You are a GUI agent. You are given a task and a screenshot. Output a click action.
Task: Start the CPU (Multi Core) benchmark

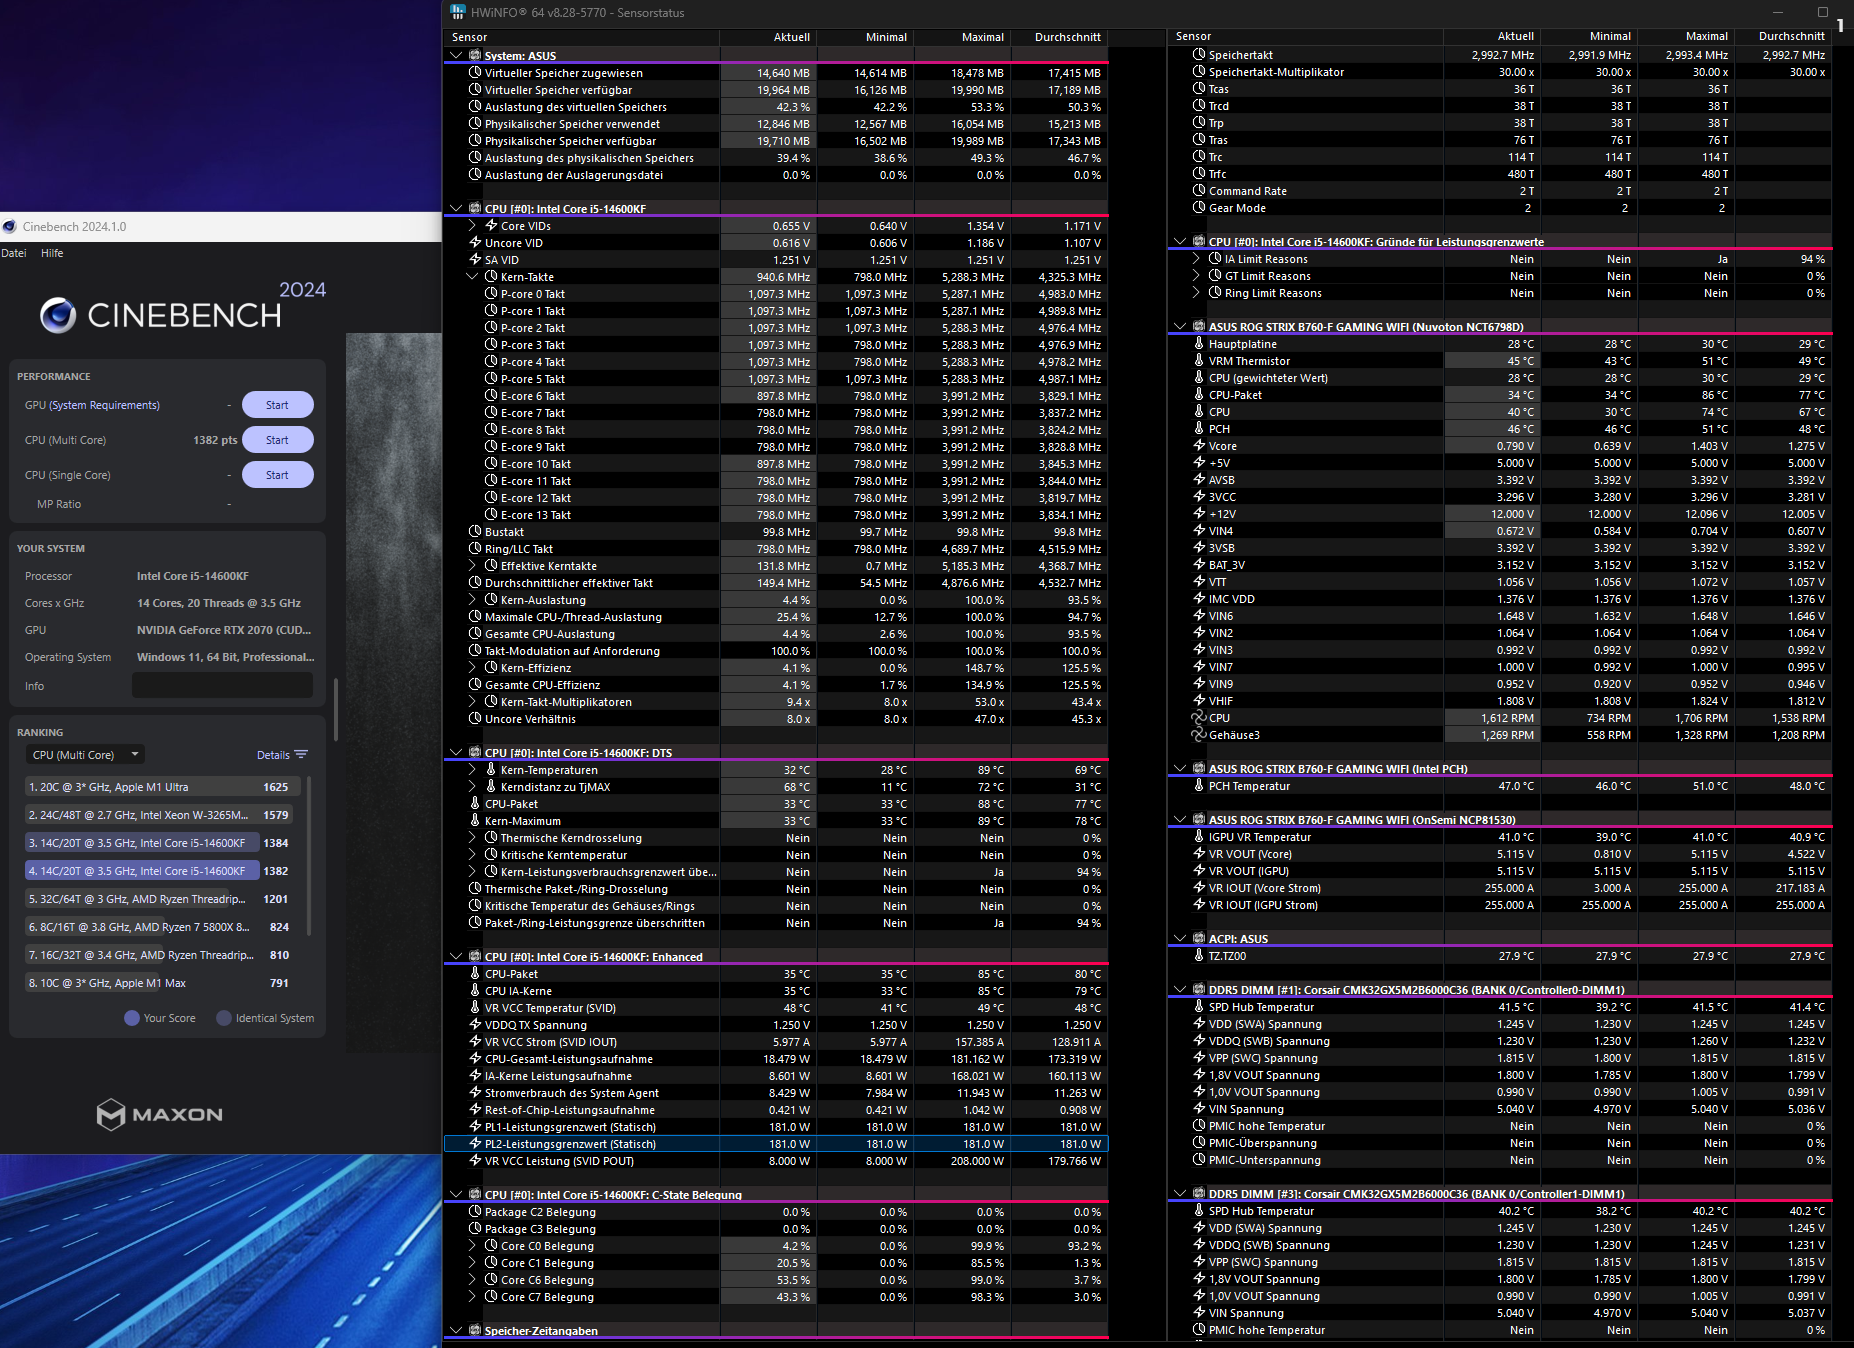tap(277, 440)
